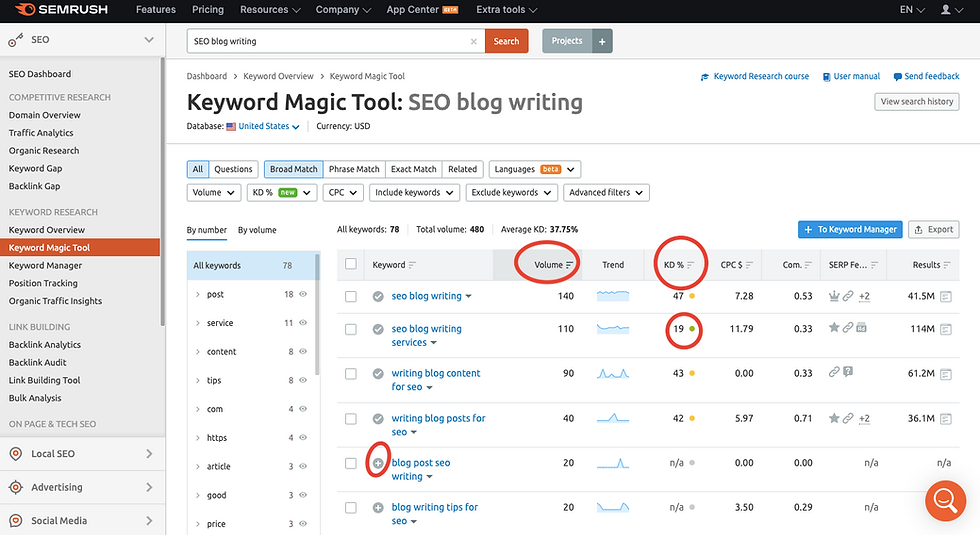Add 'blog post seo writing' via plus icon
Viewport: 980px width, 535px height.
378,463
